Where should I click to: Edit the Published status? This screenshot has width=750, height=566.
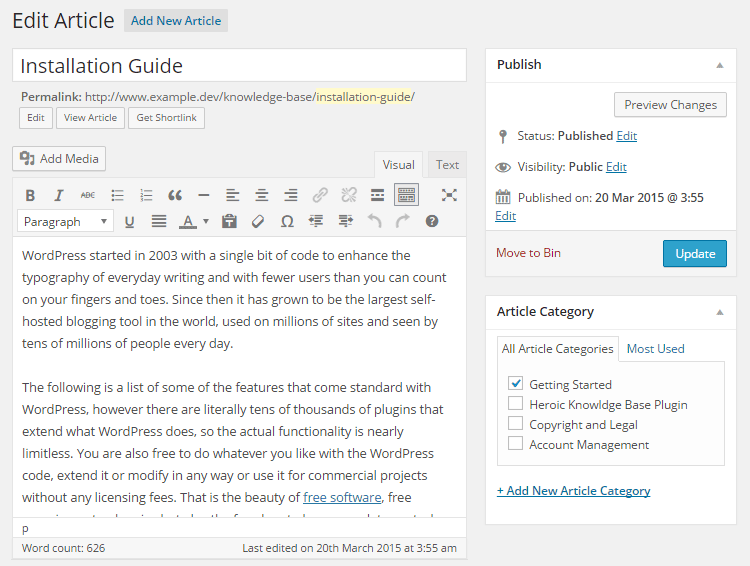pyautogui.click(x=627, y=136)
